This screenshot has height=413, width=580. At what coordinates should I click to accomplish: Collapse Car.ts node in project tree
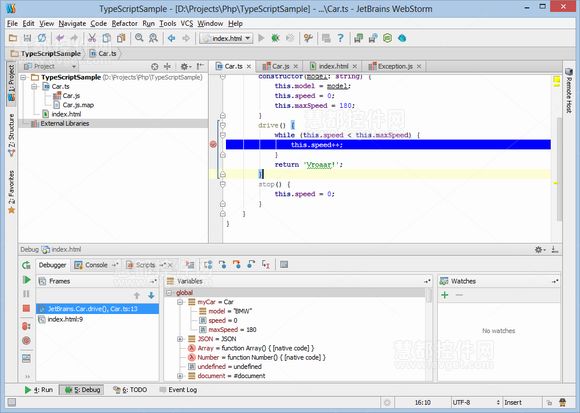coord(34,87)
